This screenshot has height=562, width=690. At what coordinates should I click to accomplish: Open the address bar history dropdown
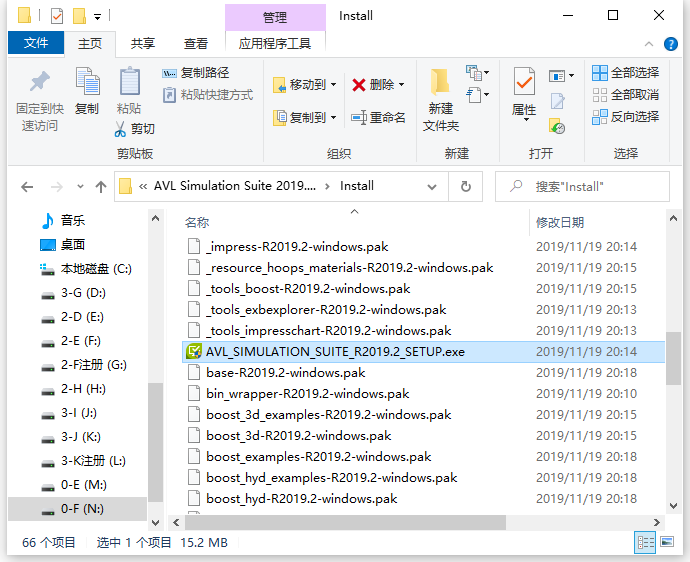(432, 187)
